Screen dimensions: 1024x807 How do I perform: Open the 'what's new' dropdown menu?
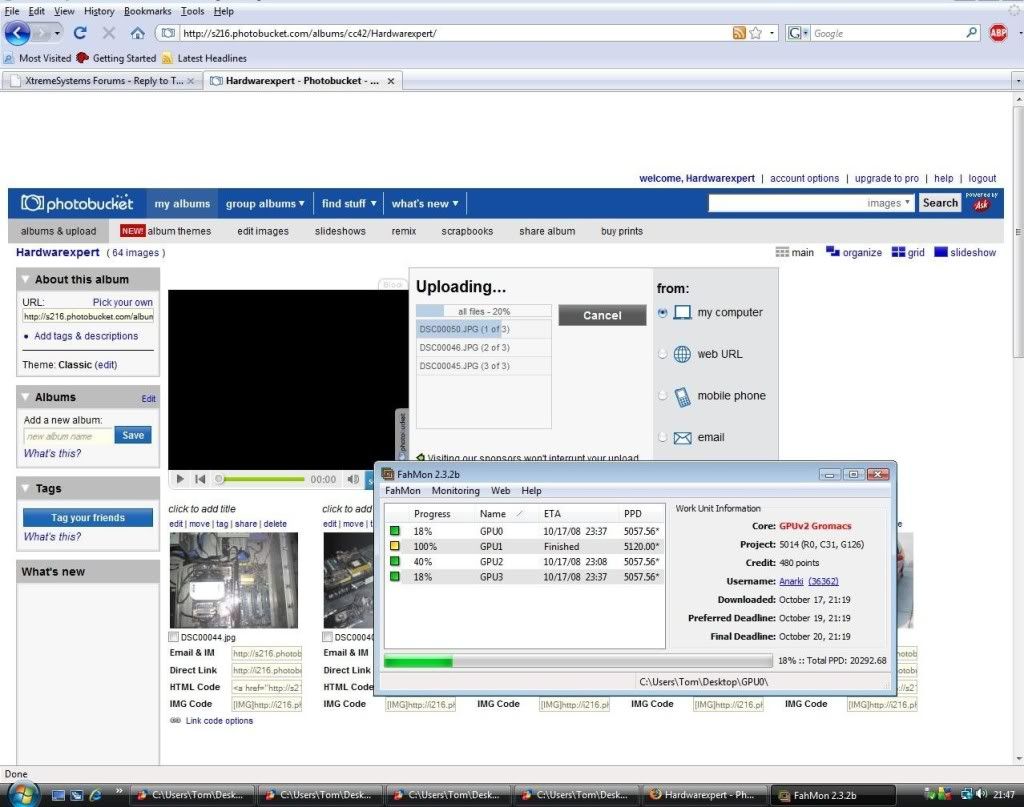click(424, 204)
